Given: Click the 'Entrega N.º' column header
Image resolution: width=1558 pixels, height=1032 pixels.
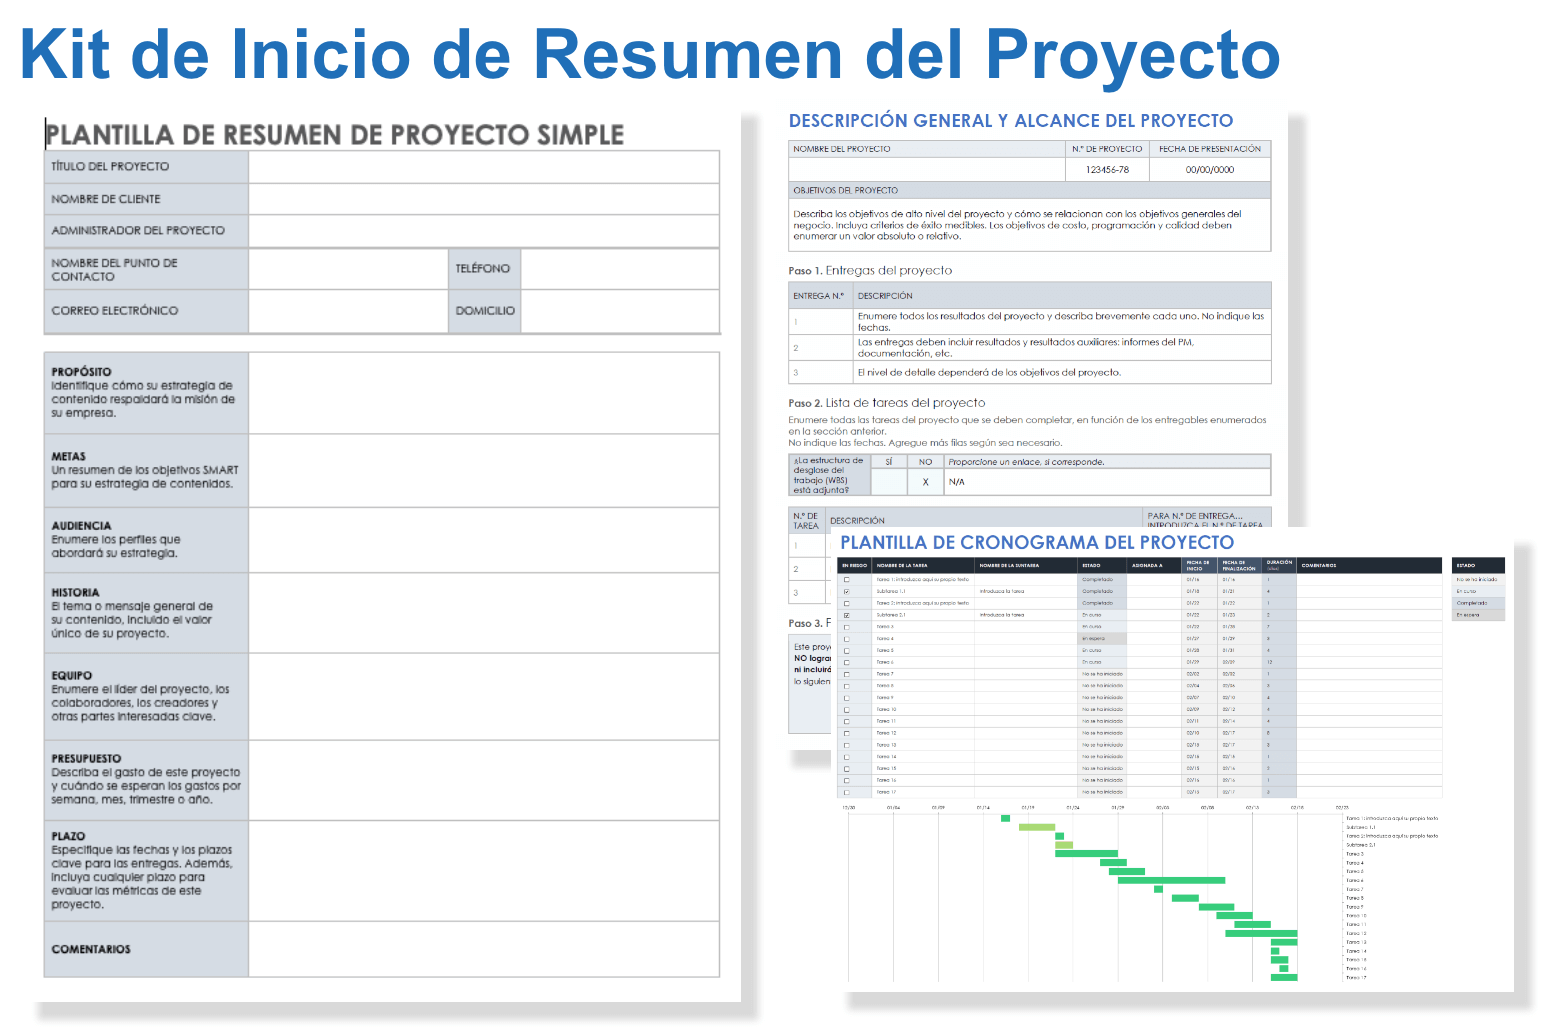Looking at the screenshot, I should (819, 296).
